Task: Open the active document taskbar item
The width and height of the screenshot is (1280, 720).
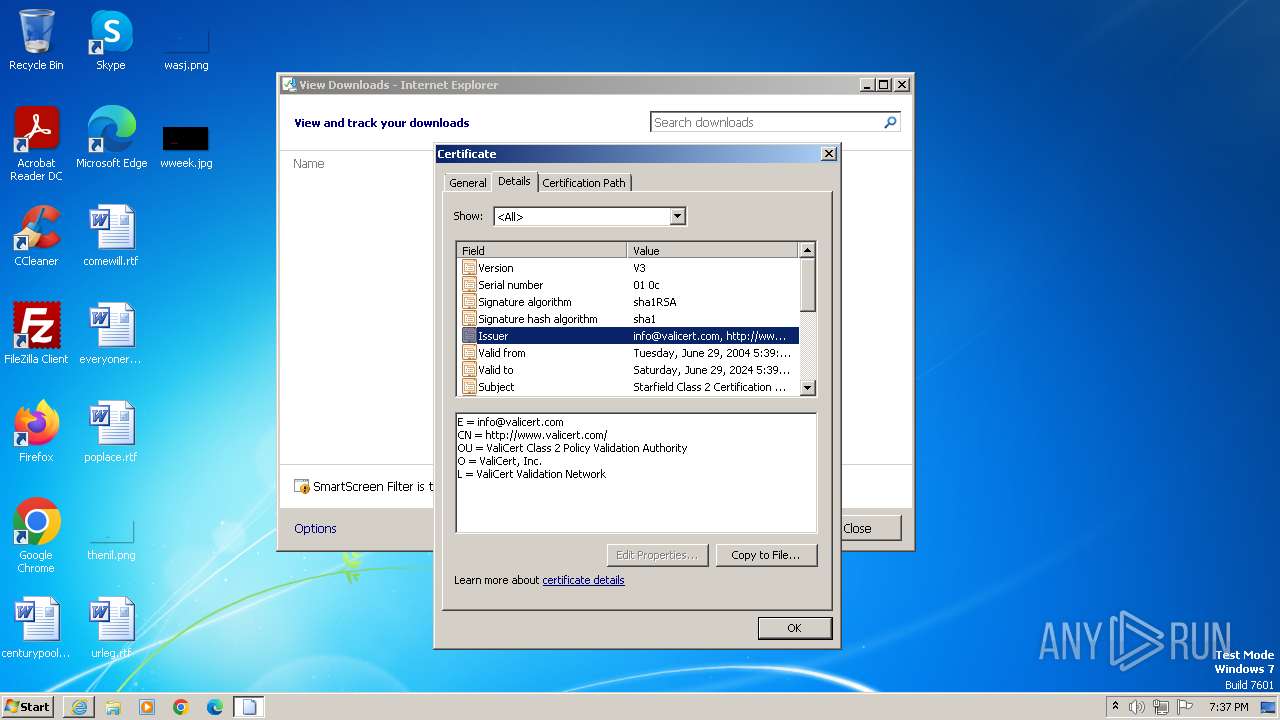Action: pos(249,707)
